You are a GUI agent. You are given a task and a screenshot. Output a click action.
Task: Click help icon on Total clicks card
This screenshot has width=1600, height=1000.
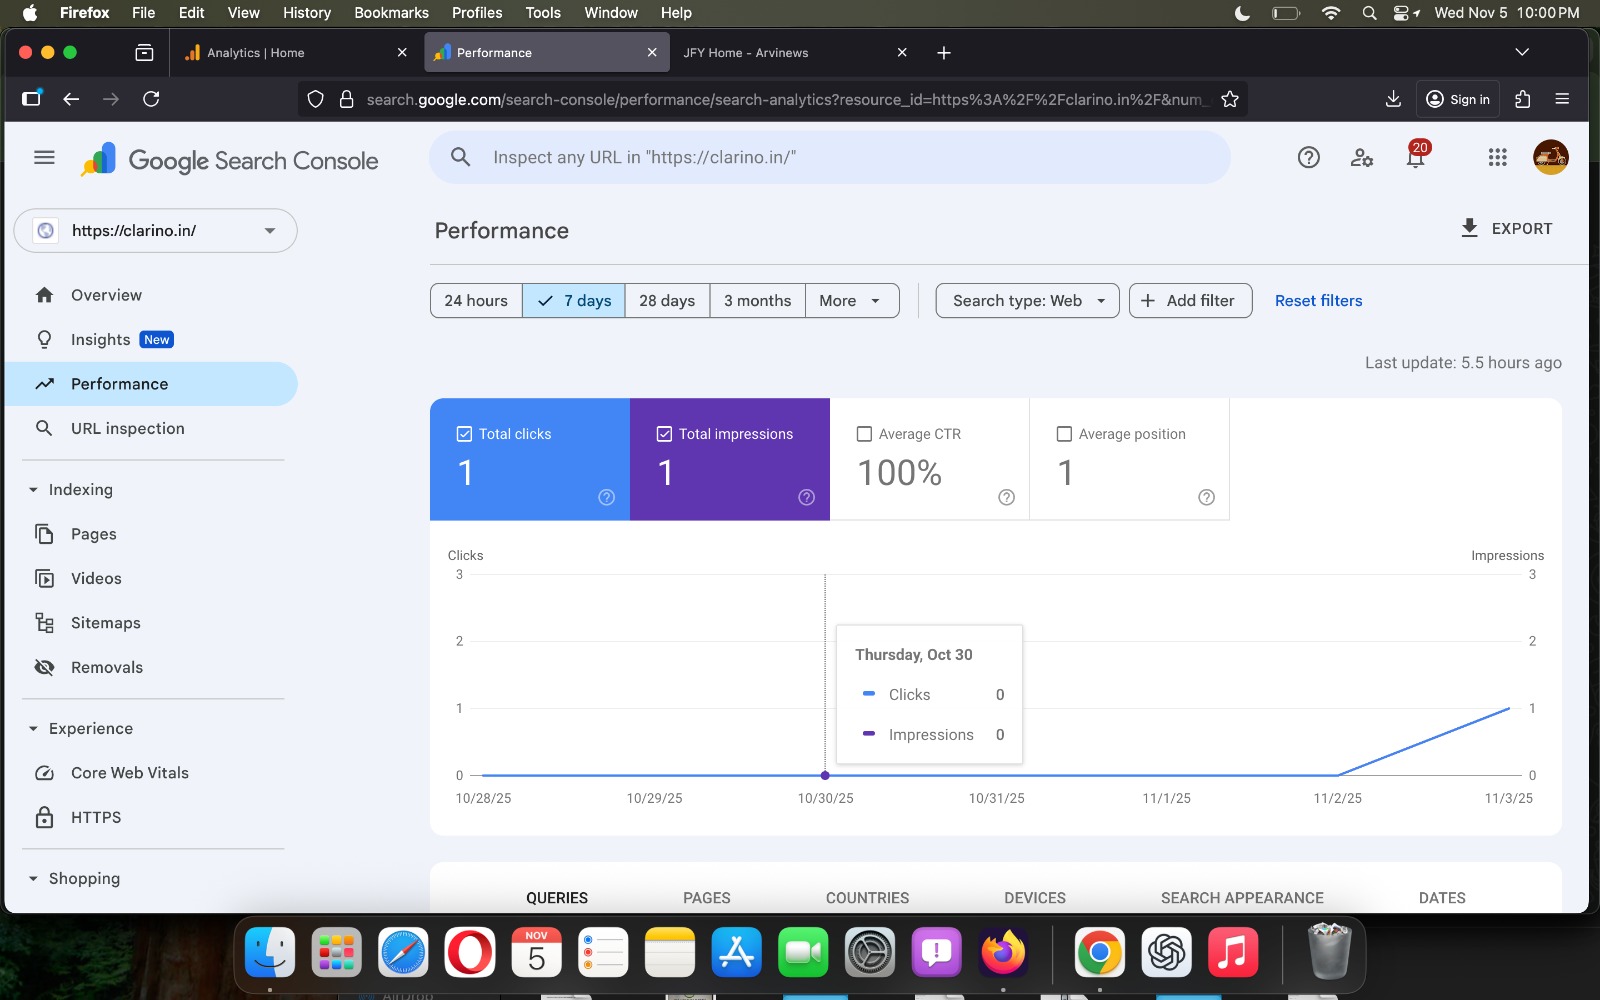[606, 497]
